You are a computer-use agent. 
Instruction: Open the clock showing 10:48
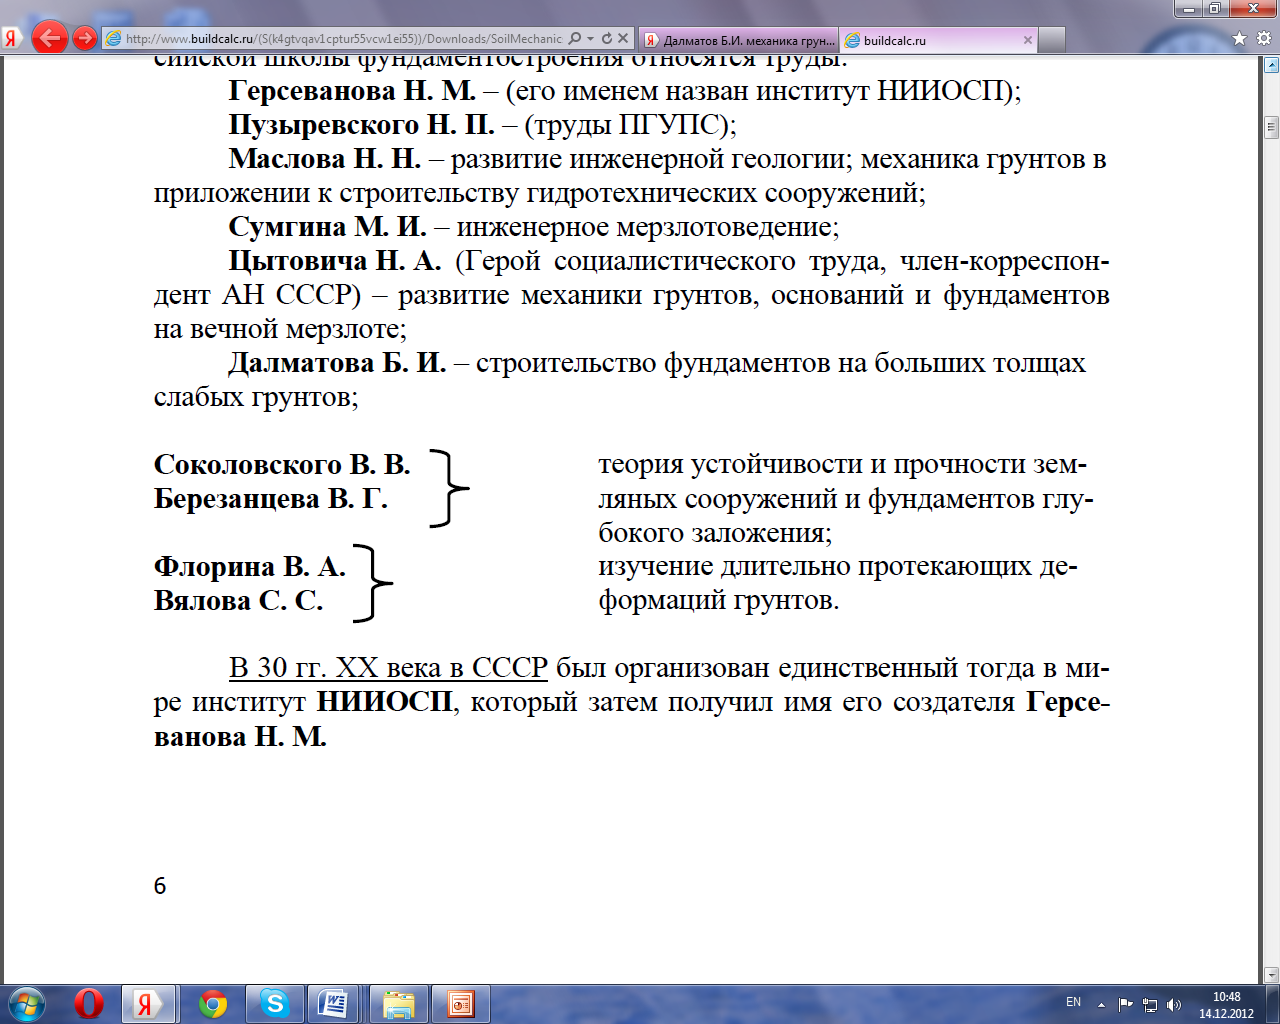(x=1226, y=1005)
